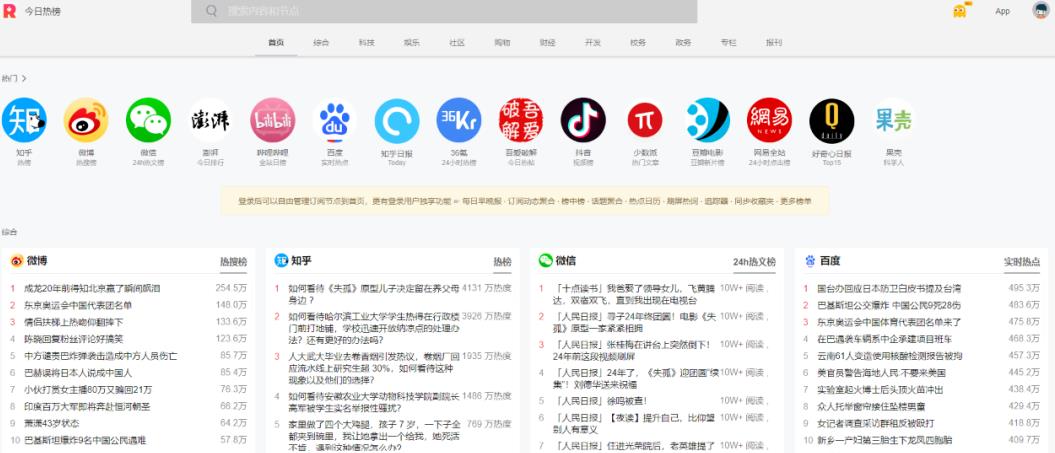Viewport: 1055px width, 453px height.
Task: Switch to the 娱乐 tab
Action: click(412, 42)
